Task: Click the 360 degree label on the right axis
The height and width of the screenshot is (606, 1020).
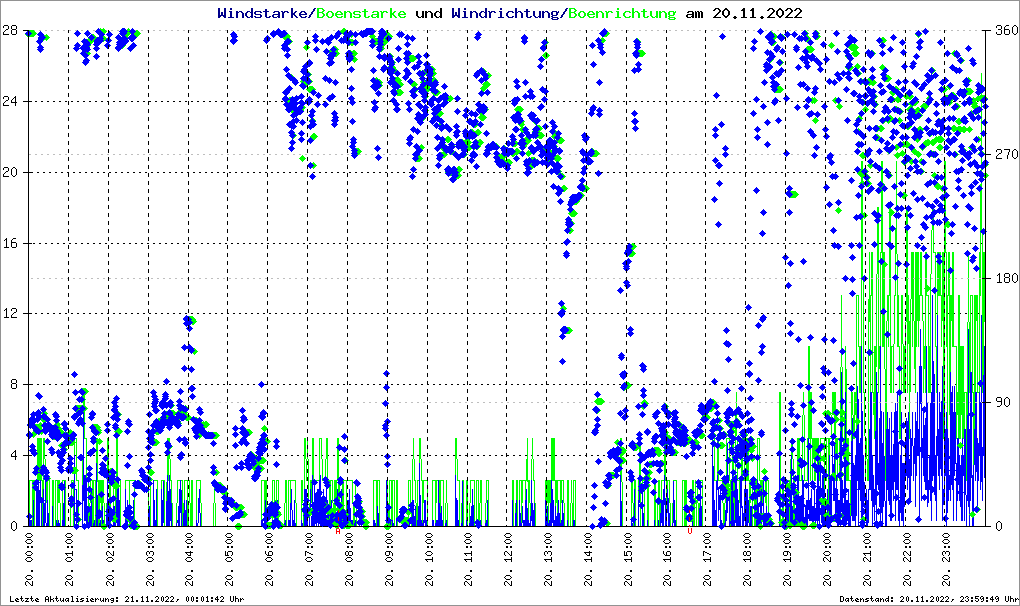Action: (1004, 31)
